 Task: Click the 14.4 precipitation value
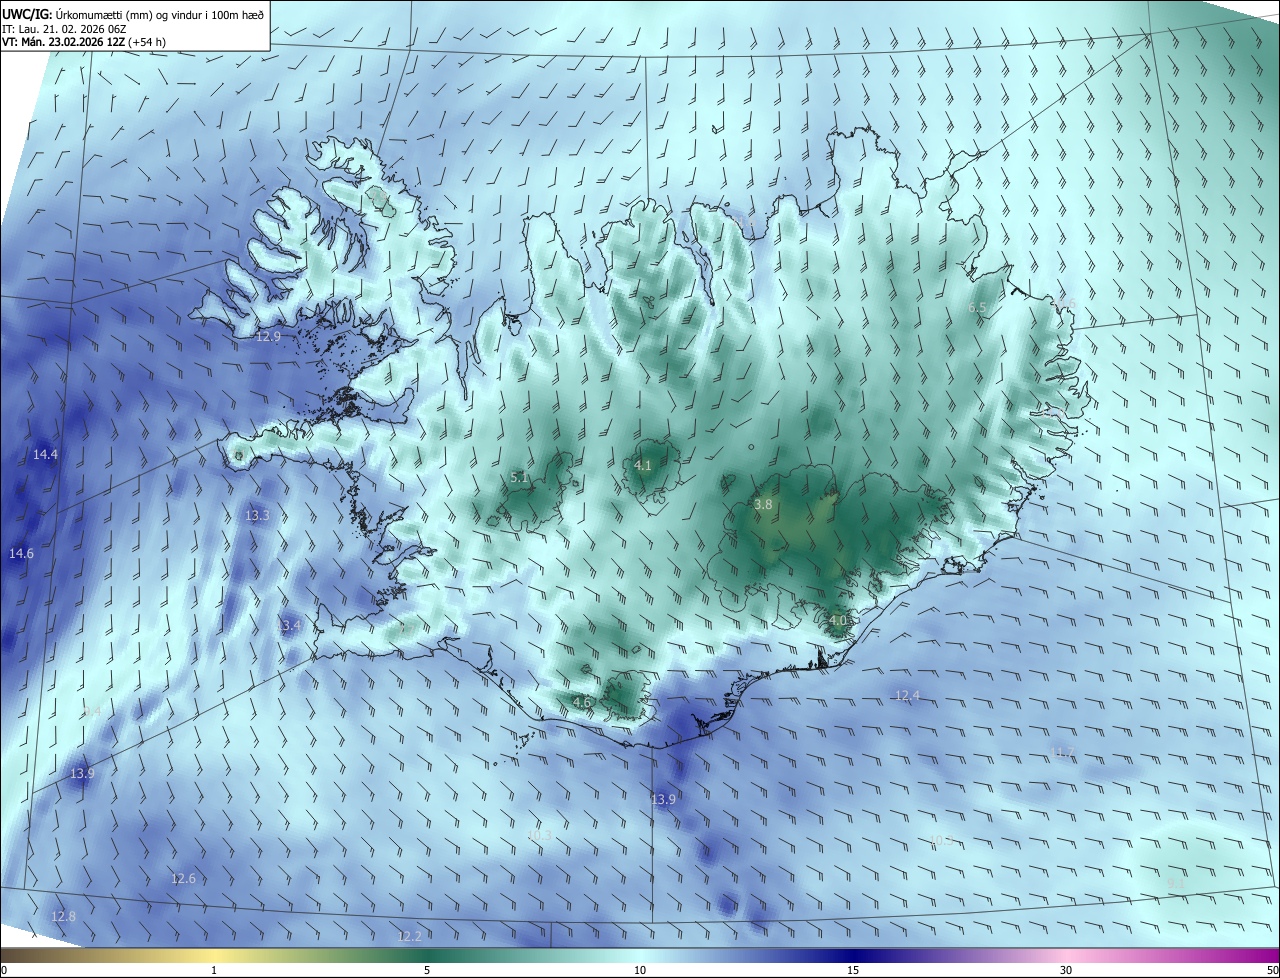pos(45,454)
